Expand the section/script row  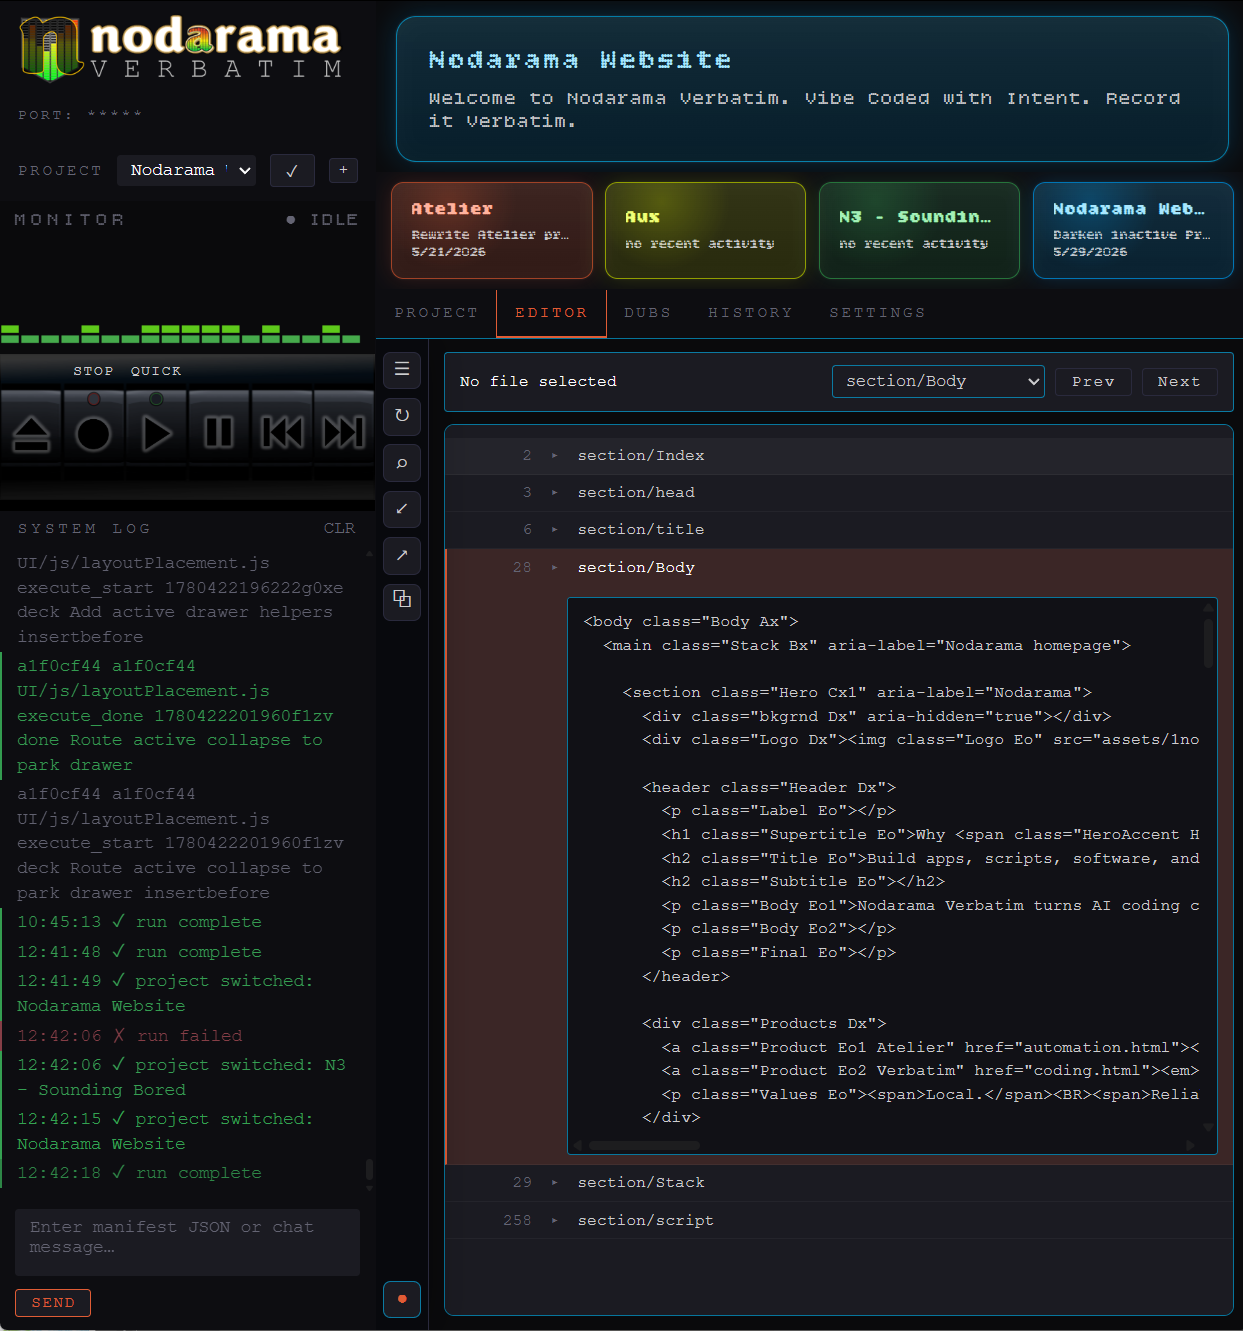pos(838,1221)
